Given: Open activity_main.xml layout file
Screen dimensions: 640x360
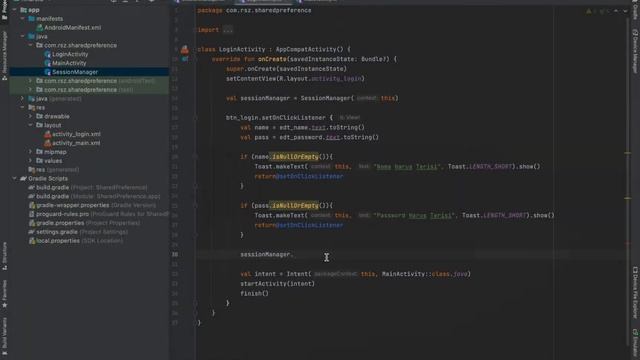Looking at the screenshot, I should pos(76,143).
